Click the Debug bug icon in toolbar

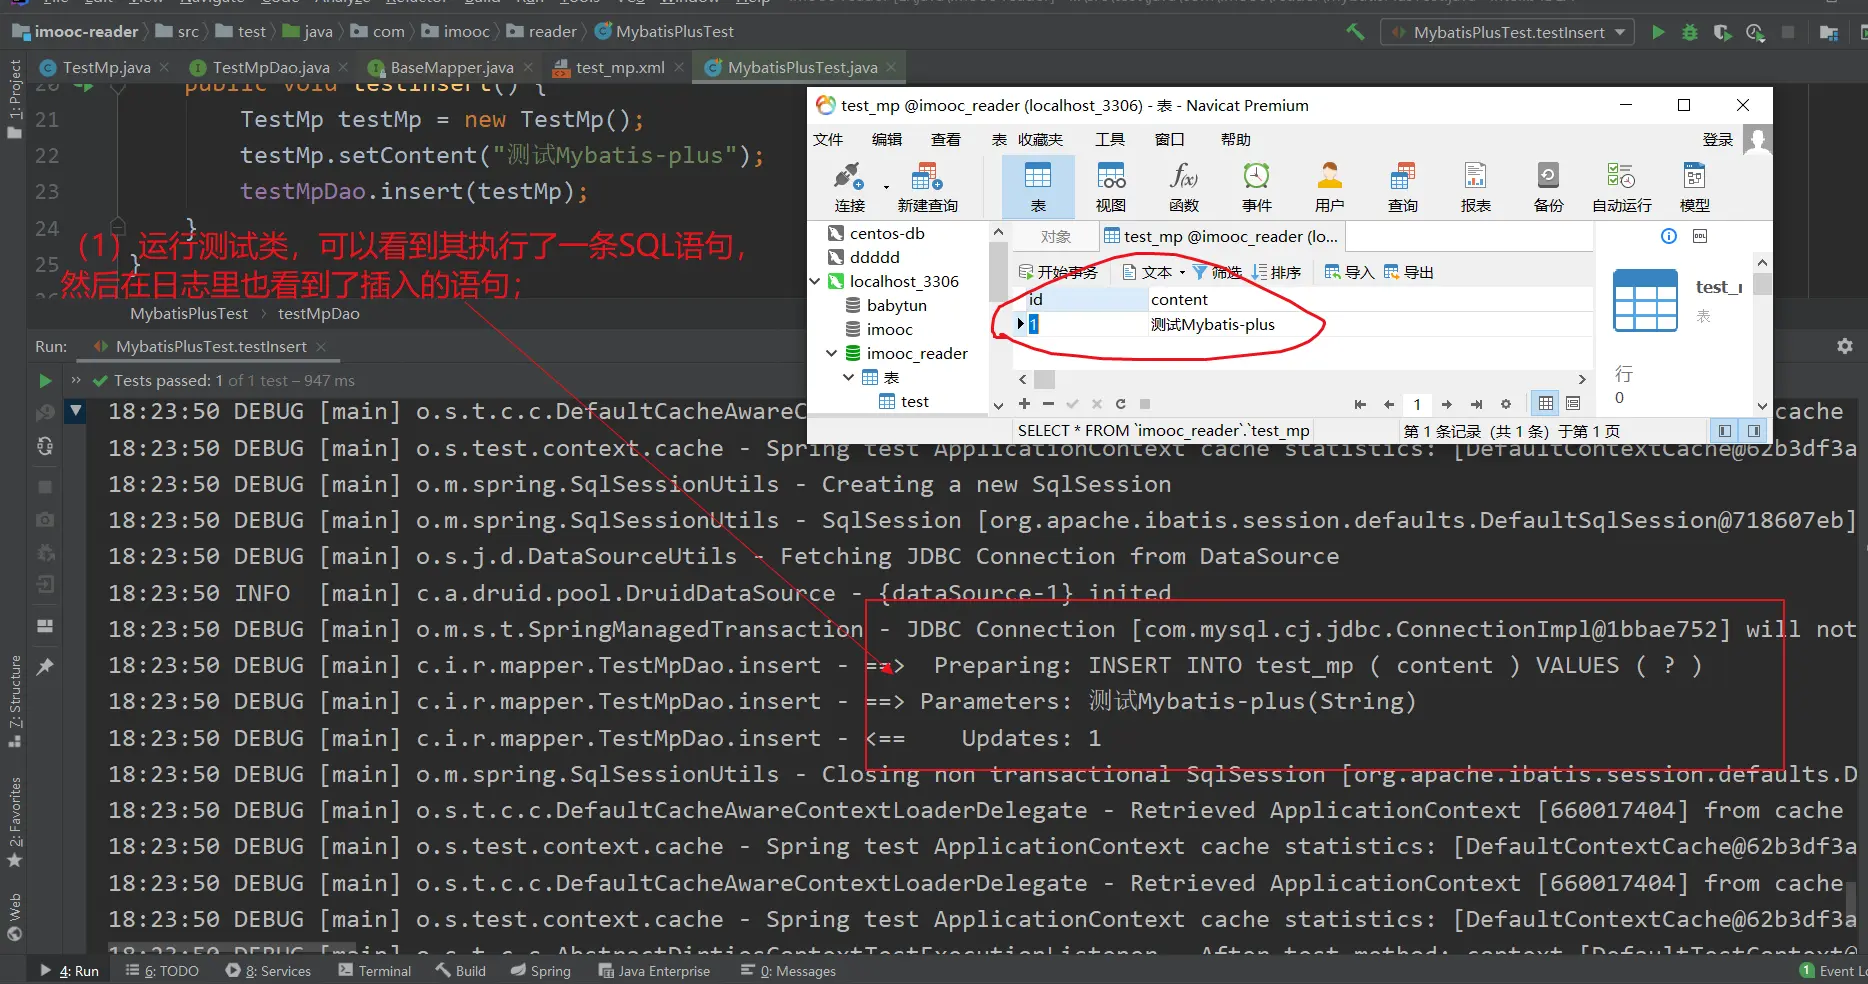[1690, 32]
